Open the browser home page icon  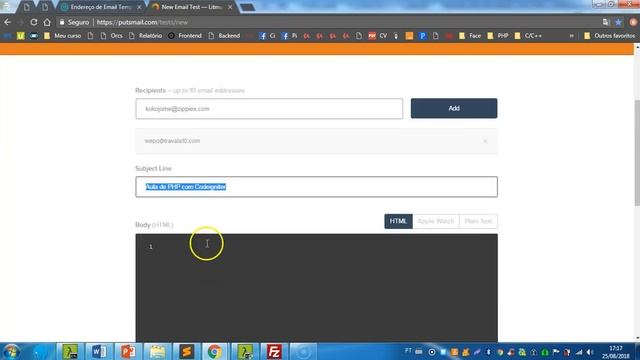tap(47, 22)
